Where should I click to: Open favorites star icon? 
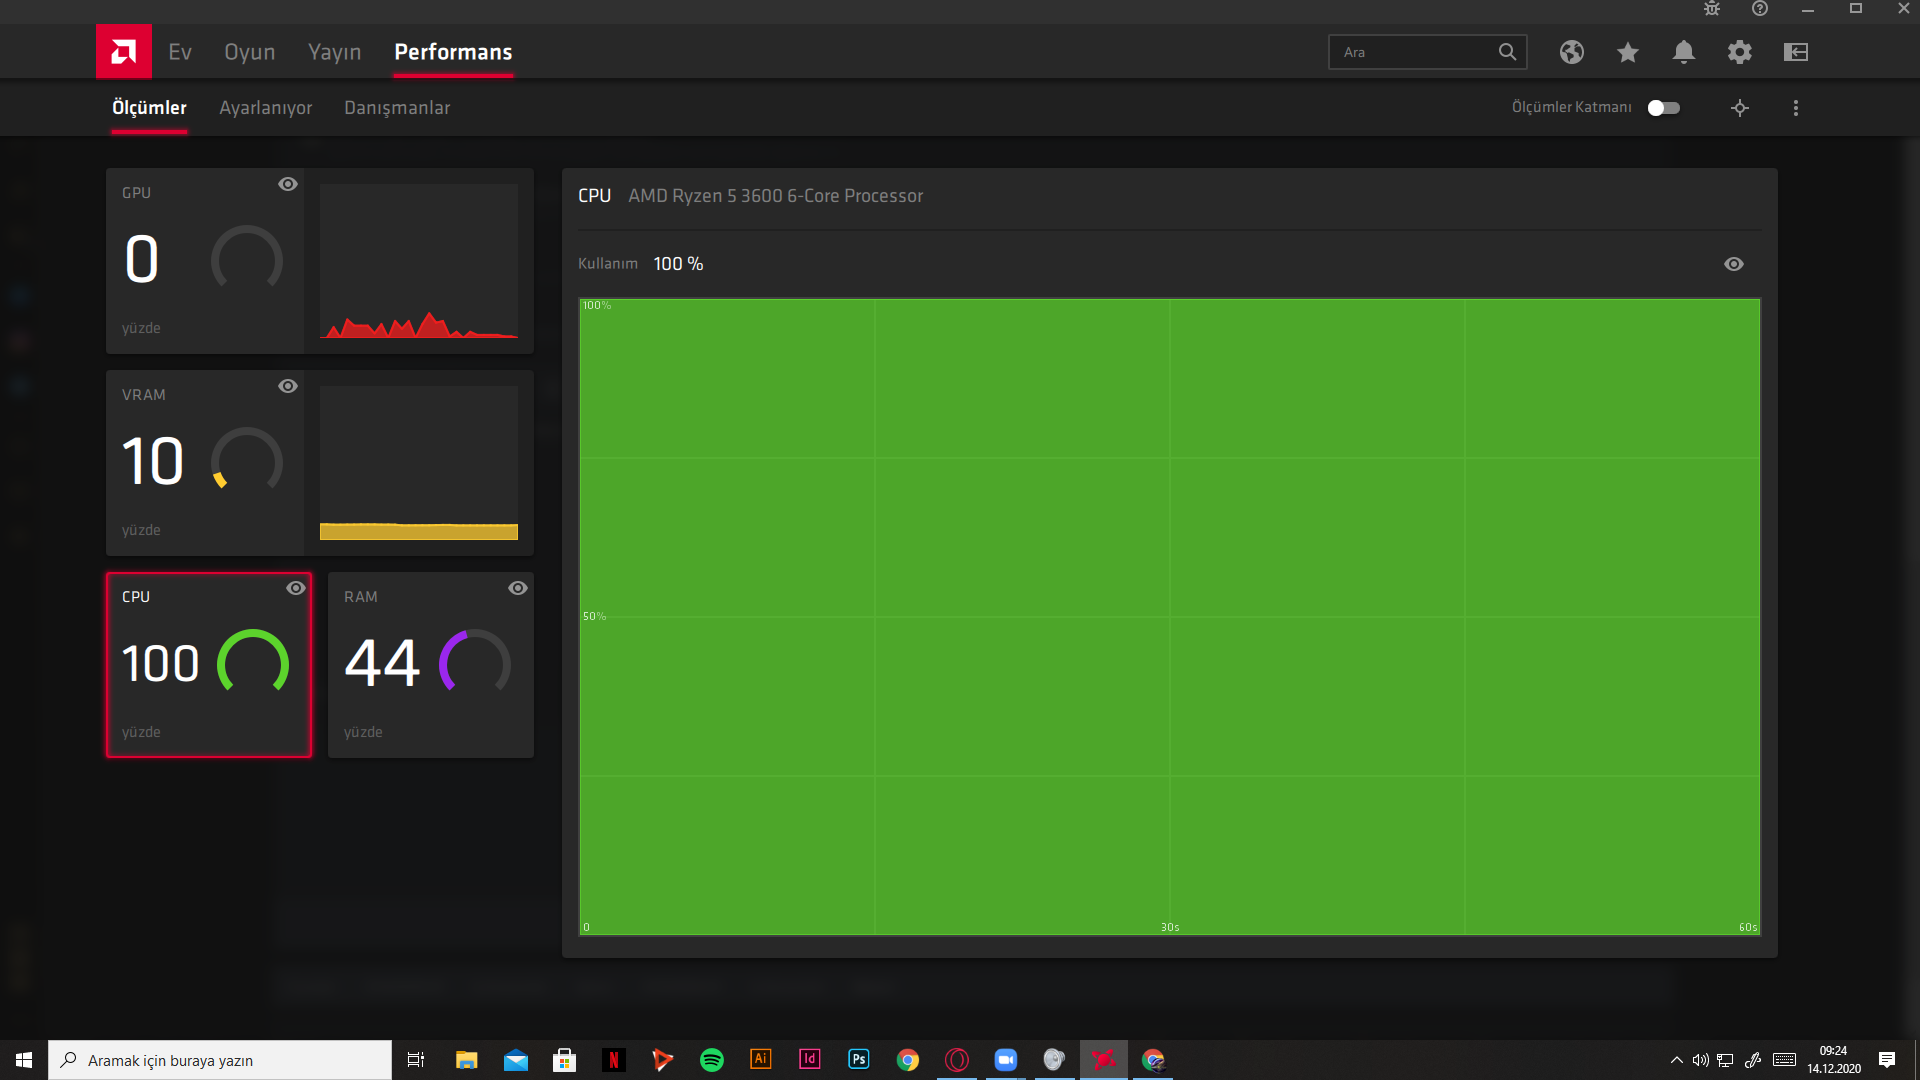coord(1628,52)
